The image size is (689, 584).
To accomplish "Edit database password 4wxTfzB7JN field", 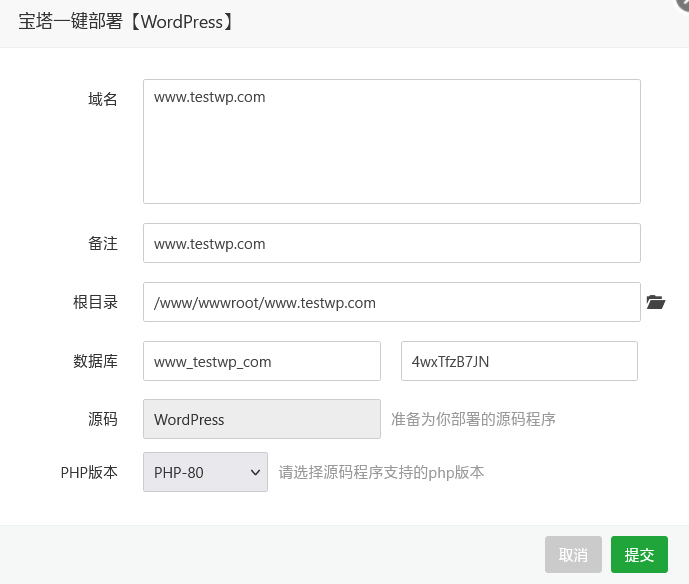I will pos(519,361).
